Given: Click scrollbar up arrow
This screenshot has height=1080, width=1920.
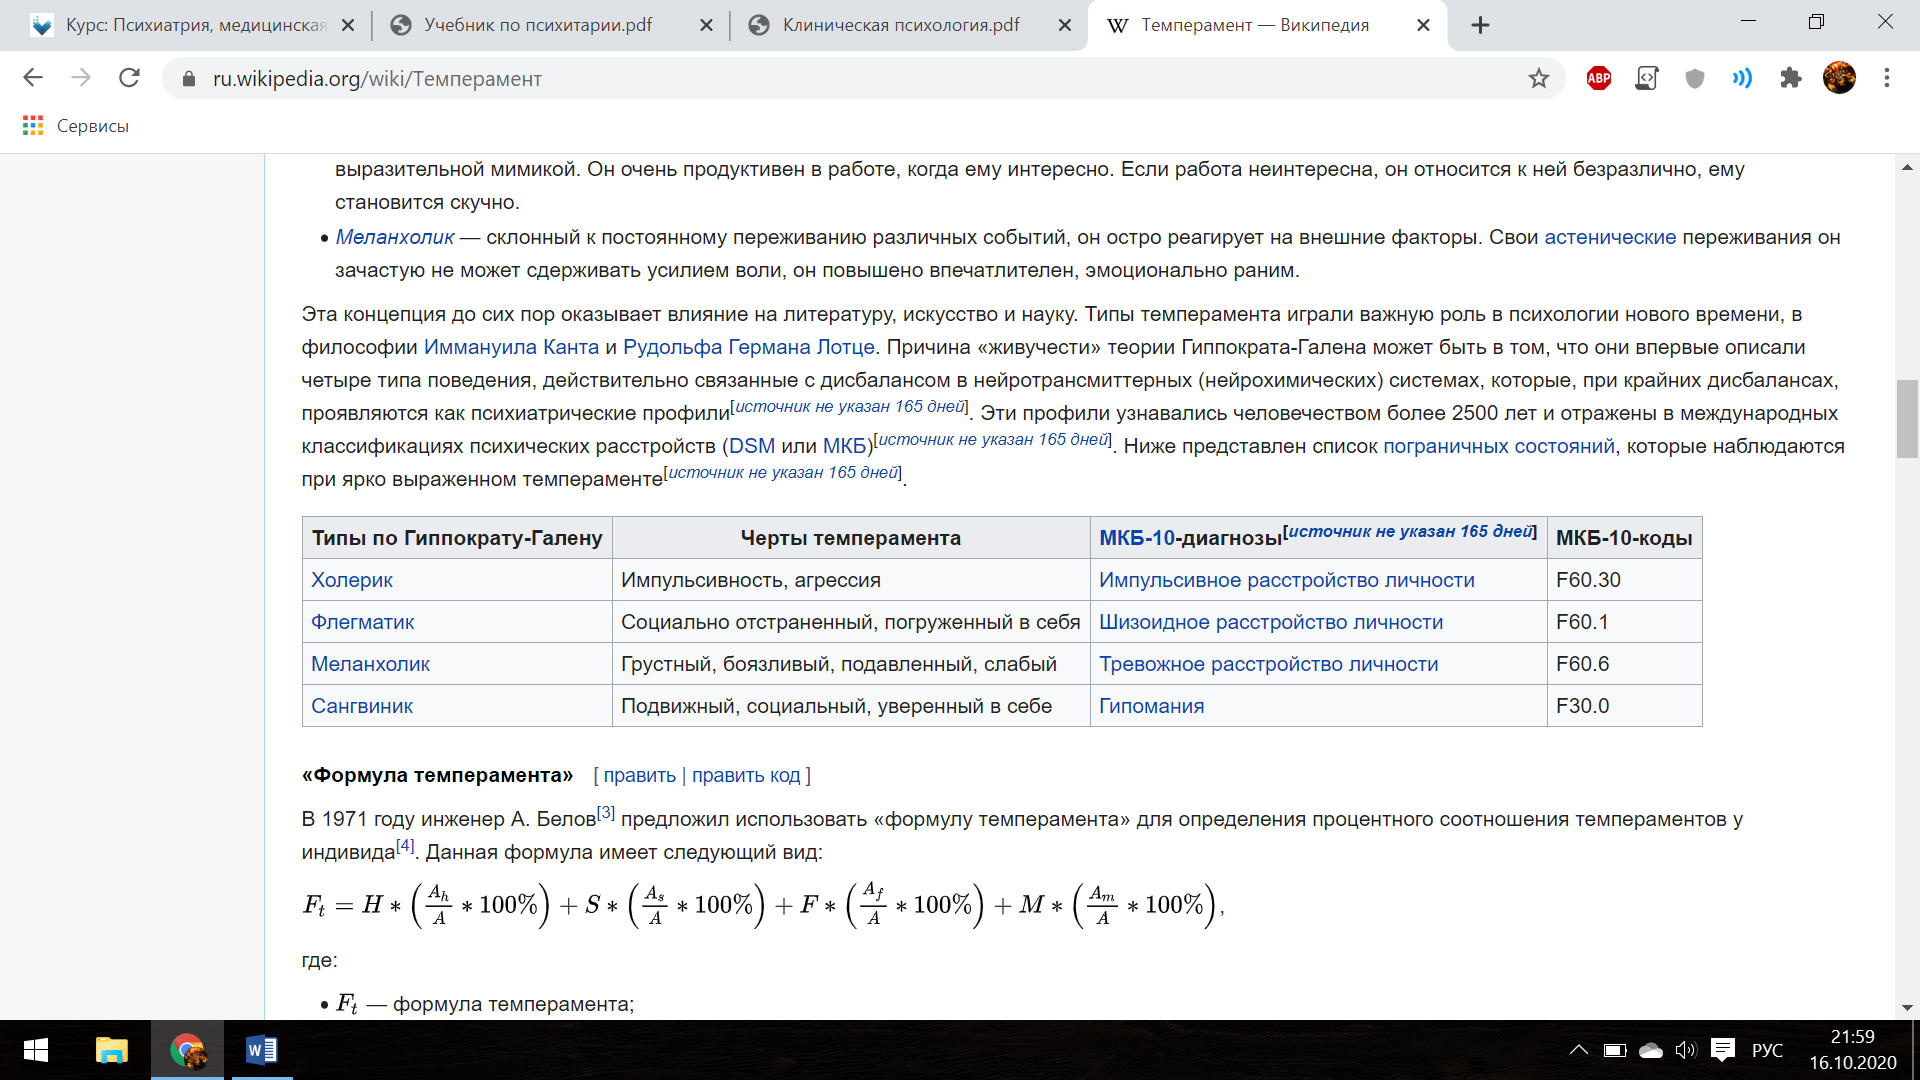Looking at the screenshot, I should [1907, 167].
